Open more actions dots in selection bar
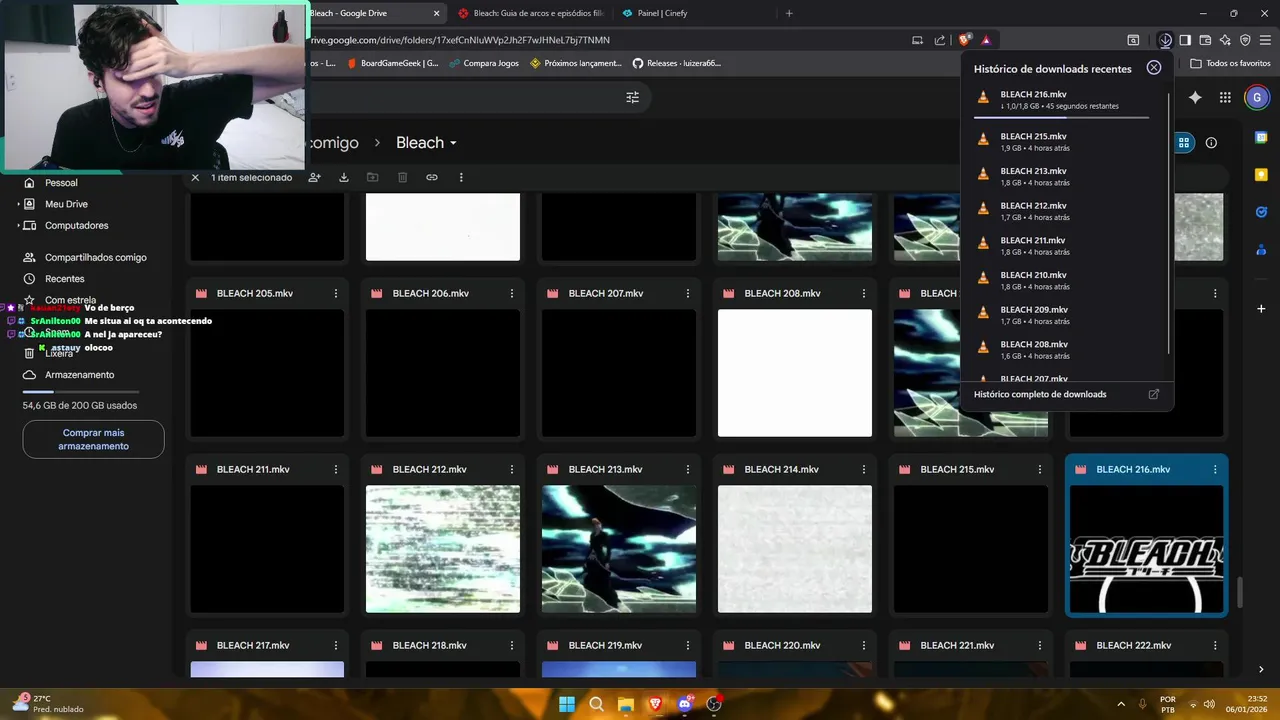 [x=461, y=177]
